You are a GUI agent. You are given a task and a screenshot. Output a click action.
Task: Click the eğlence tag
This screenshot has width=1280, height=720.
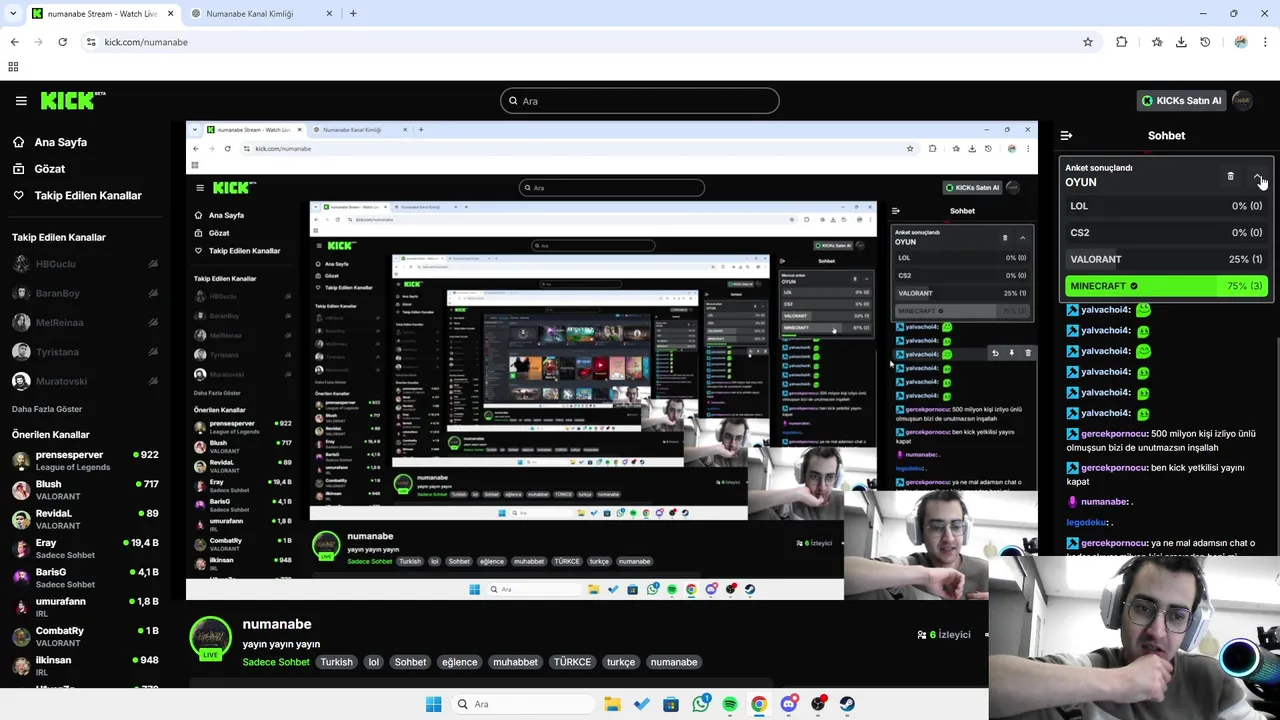tap(460, 662)
